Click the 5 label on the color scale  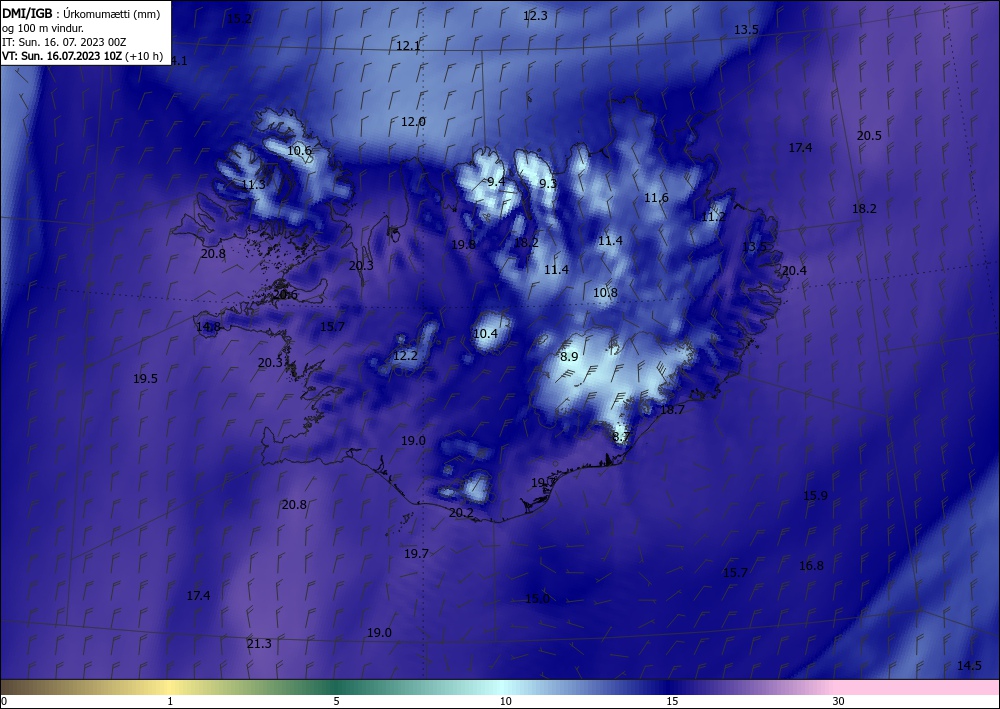(x=337, y=701)
